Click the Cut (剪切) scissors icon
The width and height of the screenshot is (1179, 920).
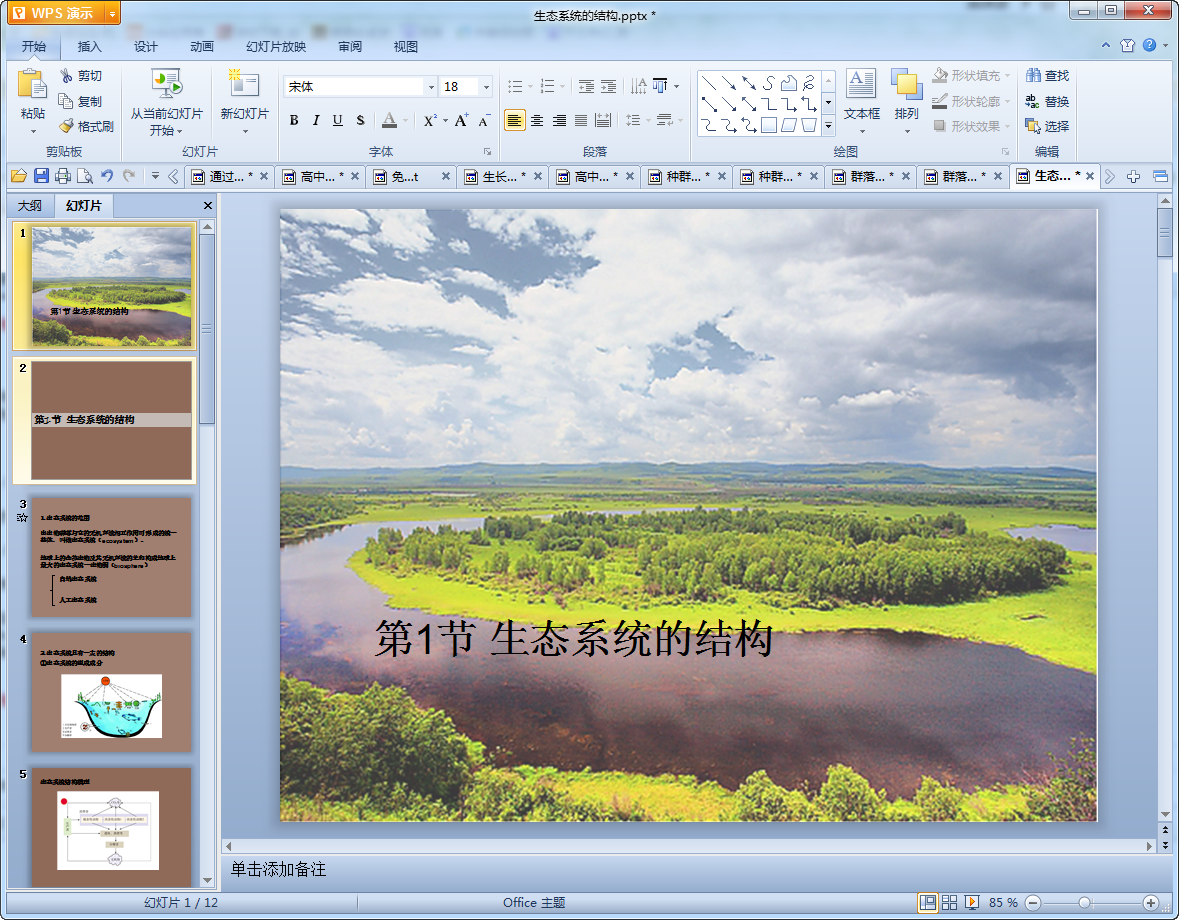tap(67, 76)
